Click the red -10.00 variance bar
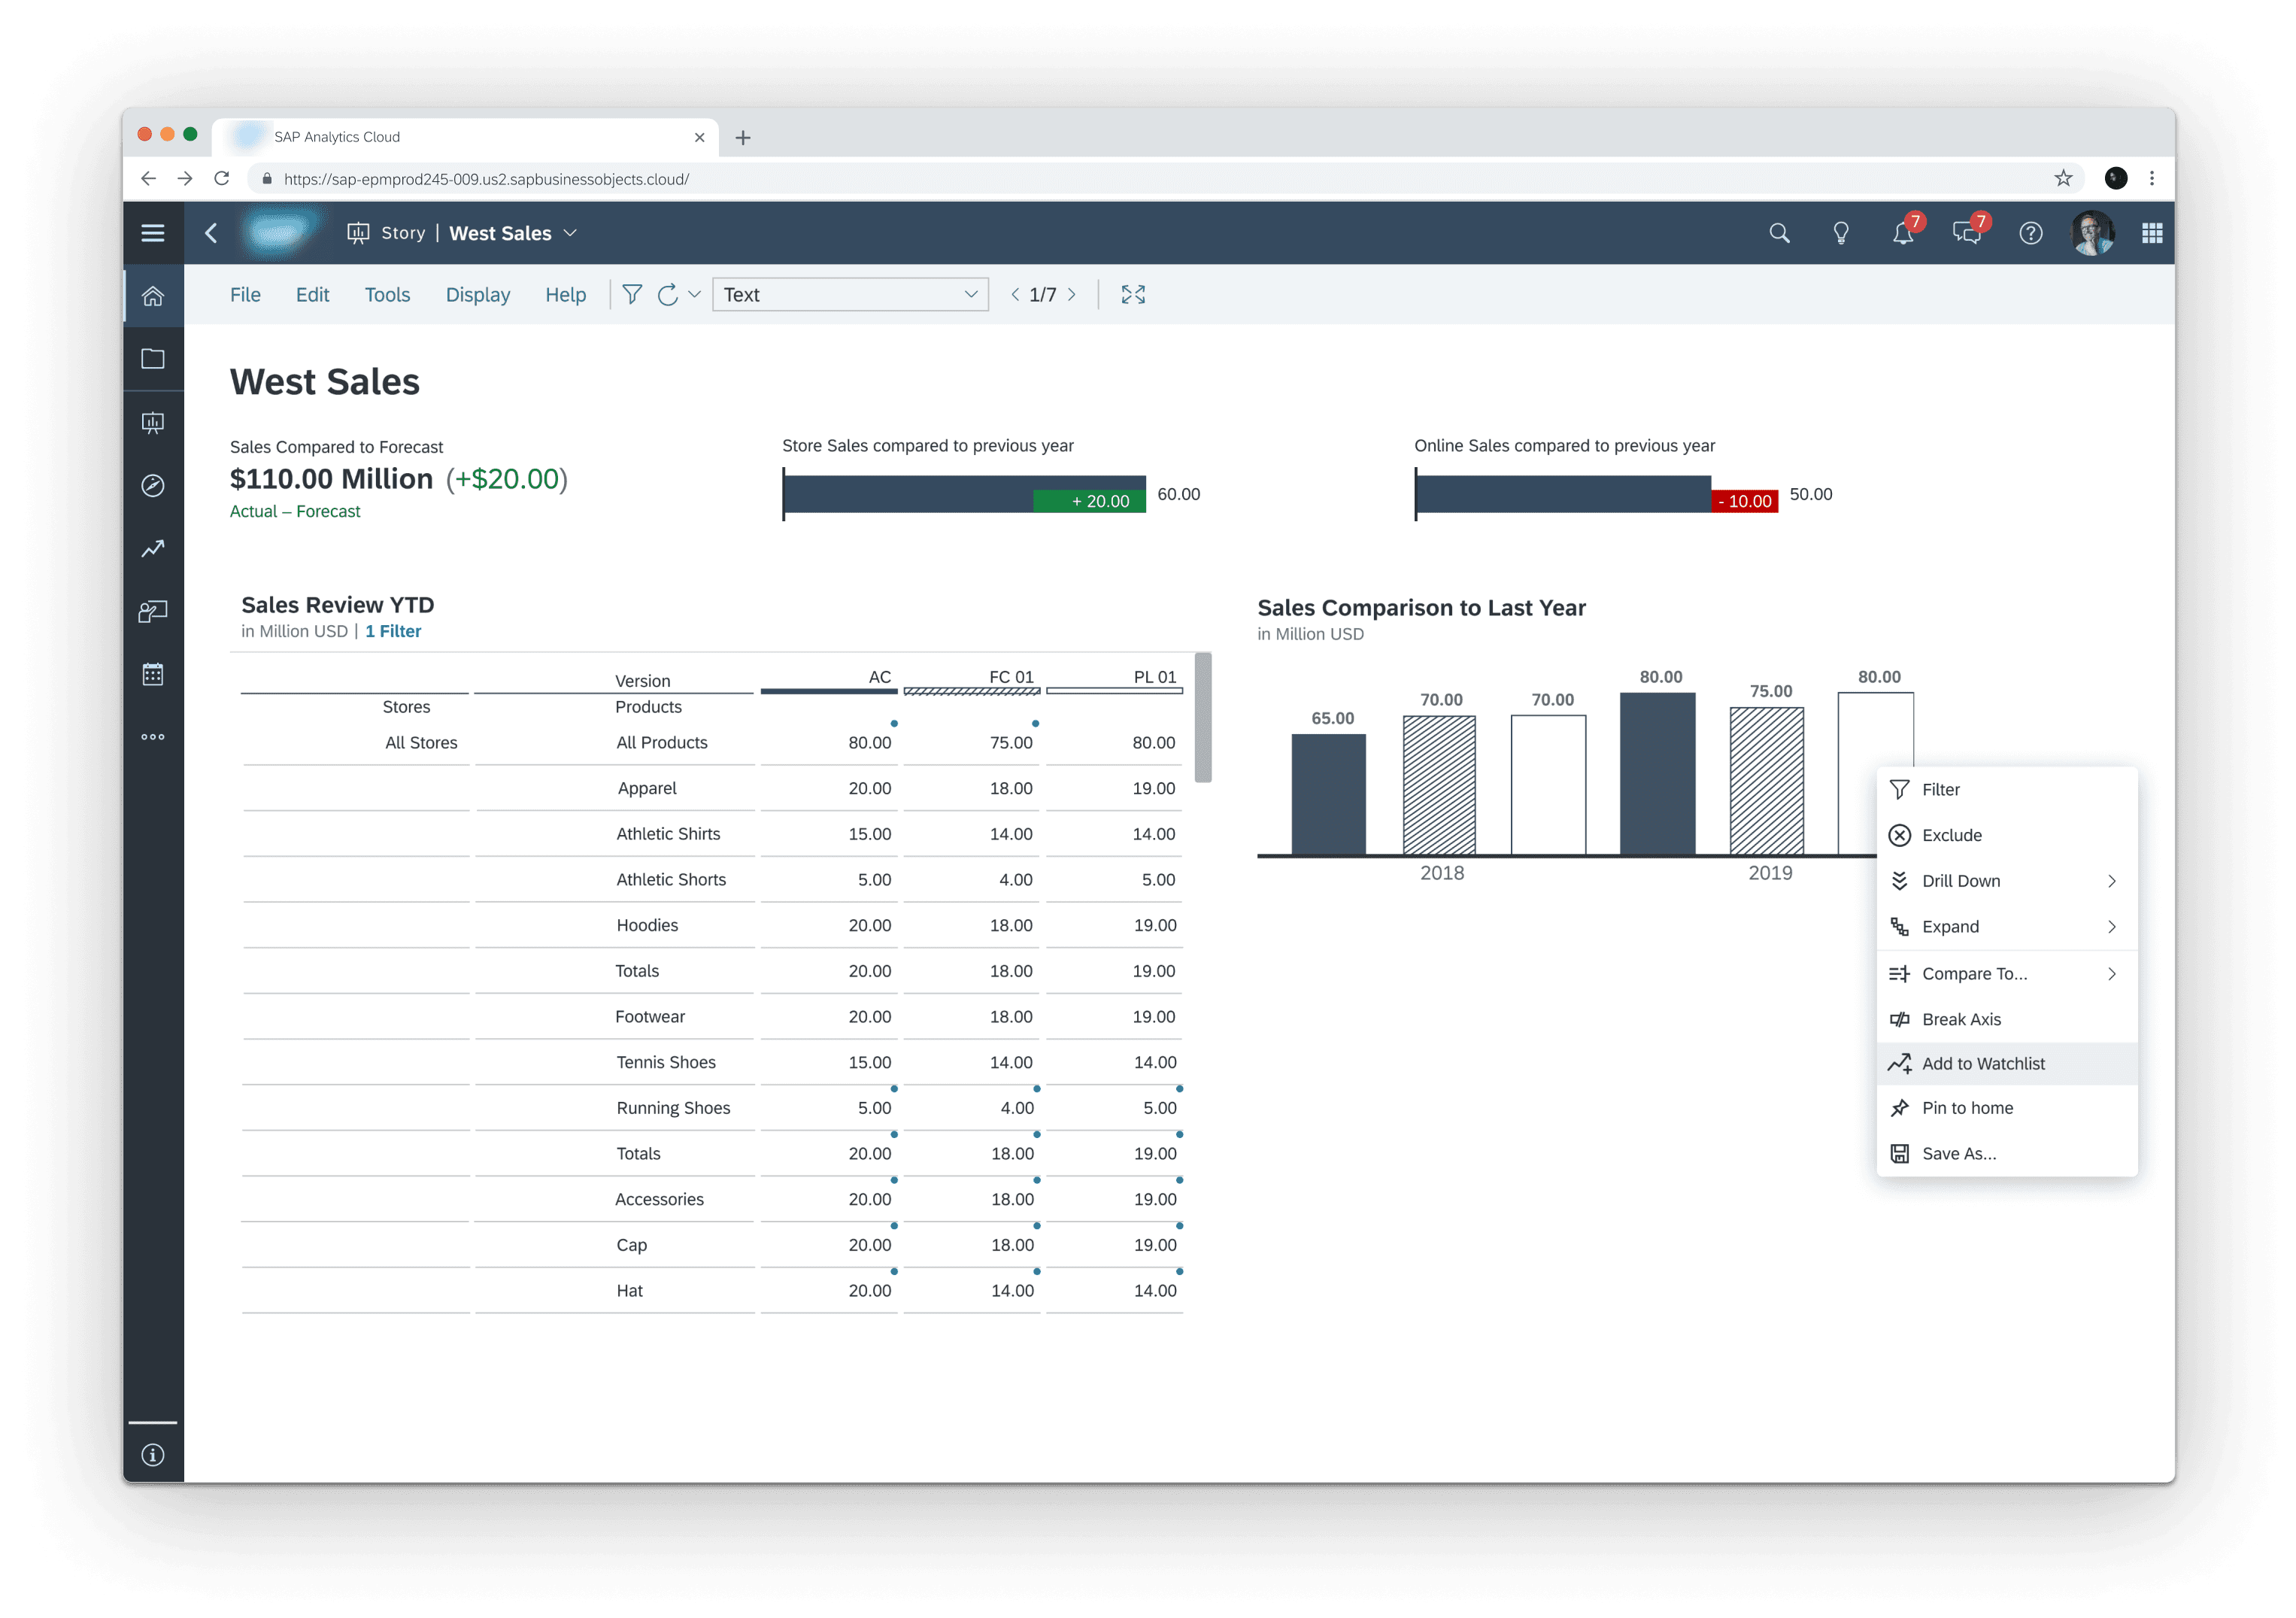 pos(1744,501)
